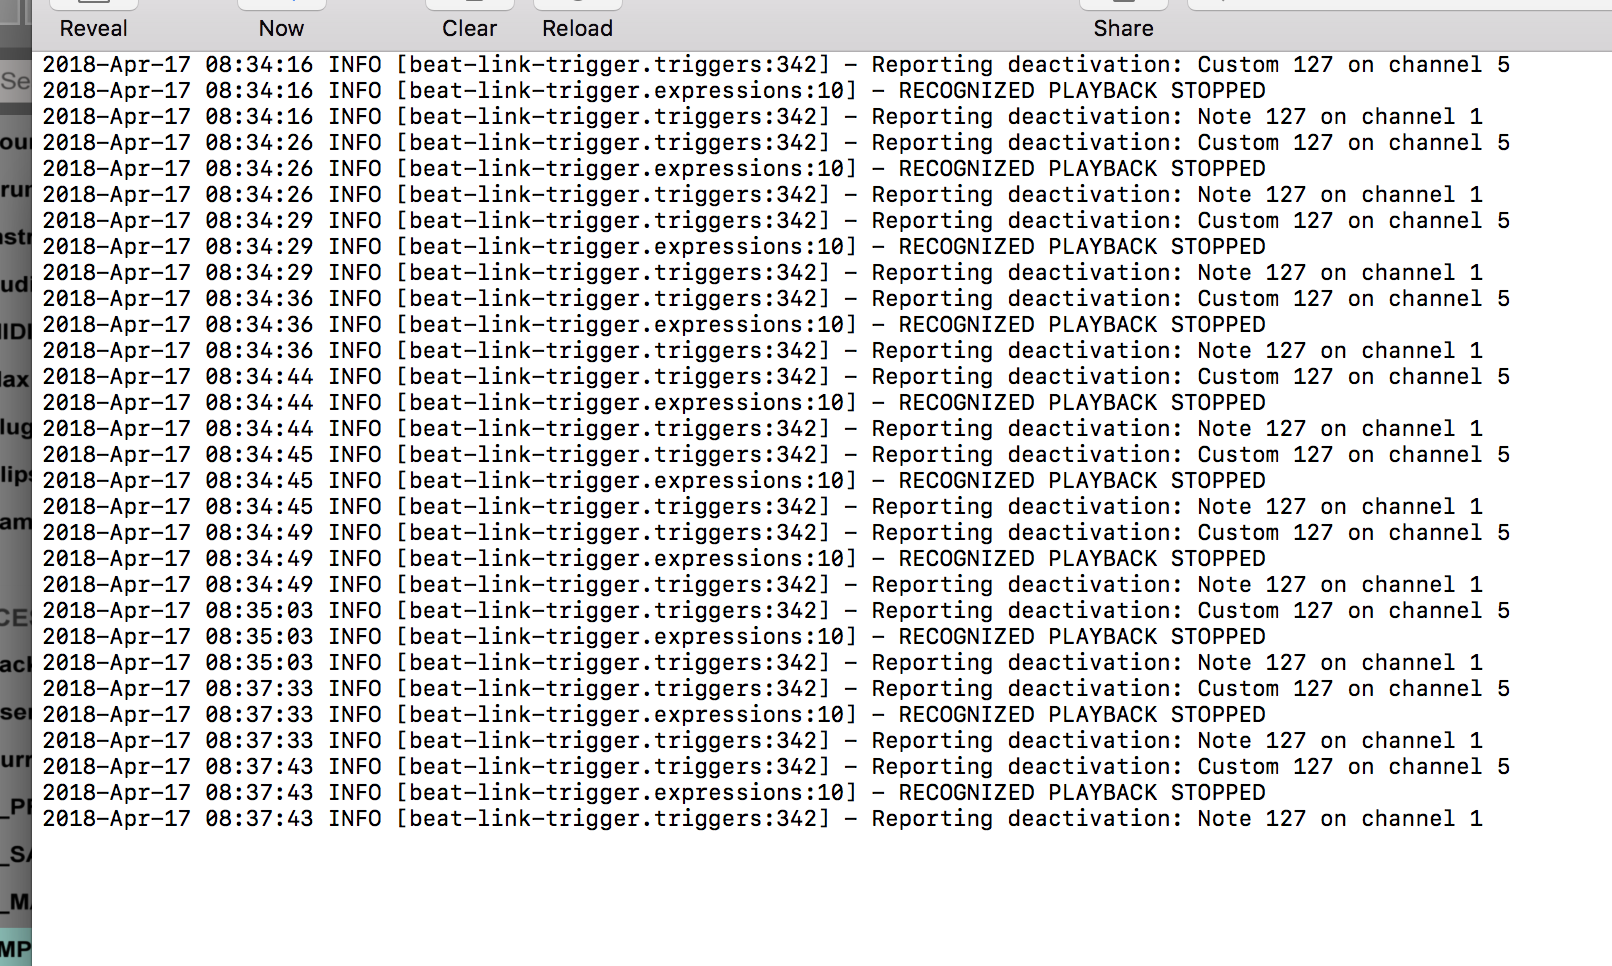The width and height of the screenshot is (1612, 966).
Task: Select highlighted MP item in left sidebar
Action: pos(15,948)
